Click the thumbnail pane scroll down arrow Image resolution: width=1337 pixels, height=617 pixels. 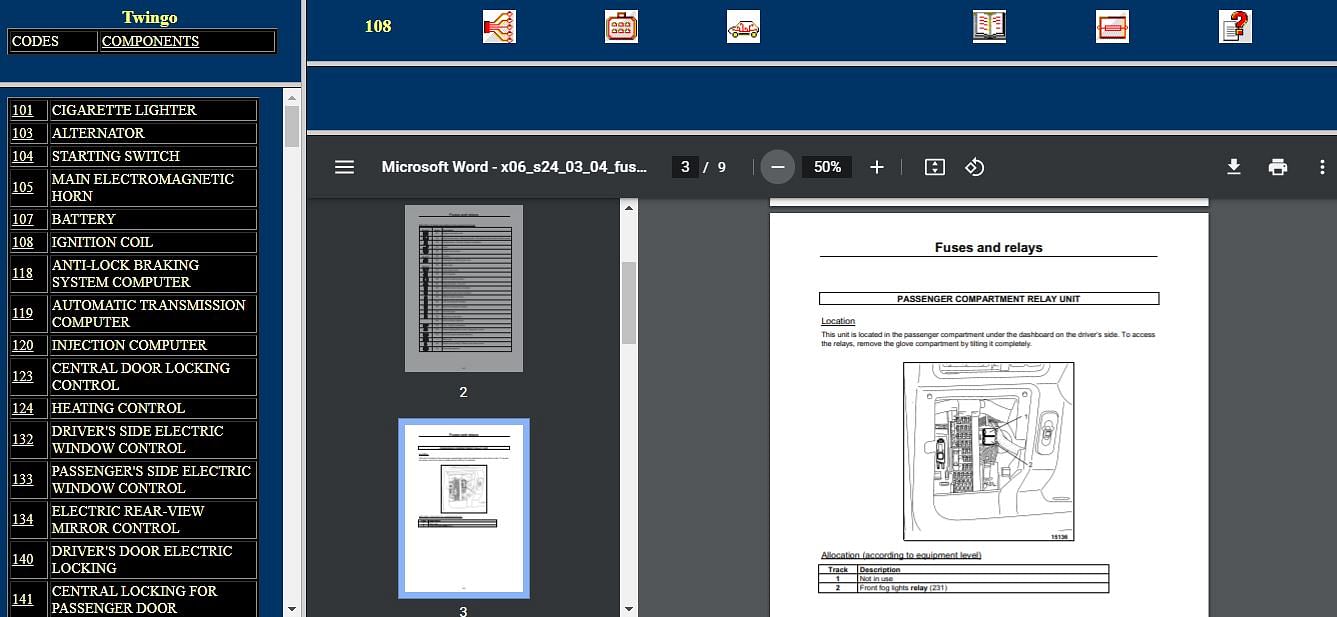click(x=629, y=608)
